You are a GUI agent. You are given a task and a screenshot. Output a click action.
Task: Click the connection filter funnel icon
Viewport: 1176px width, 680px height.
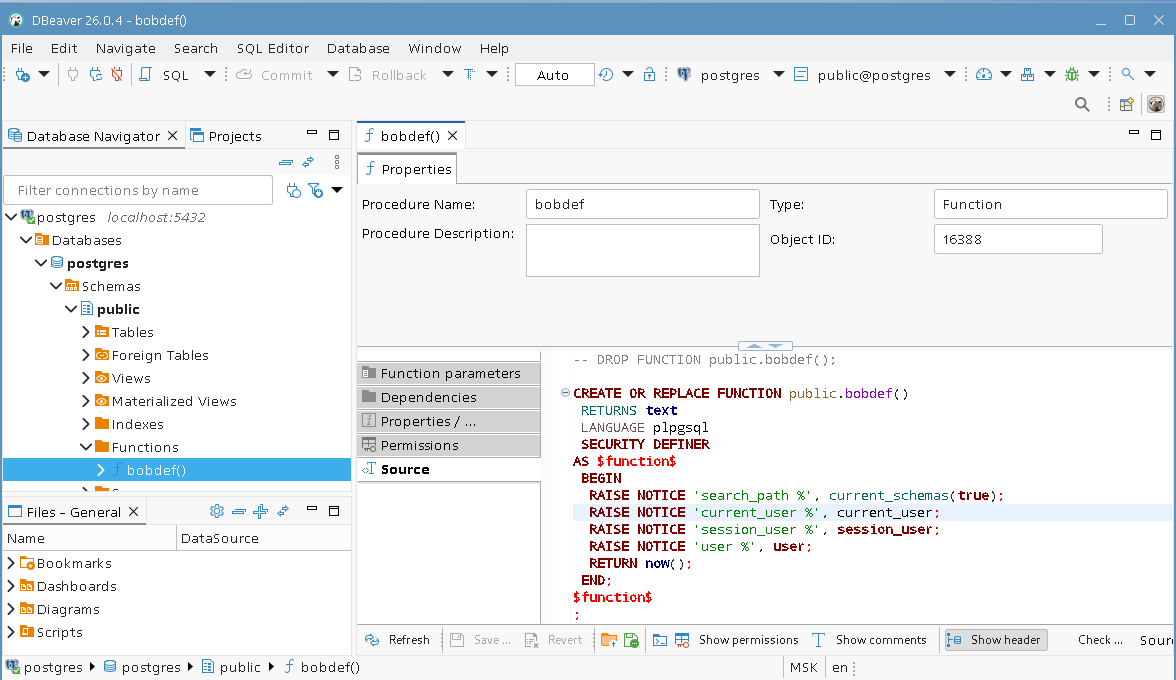[x=316, y=190]
